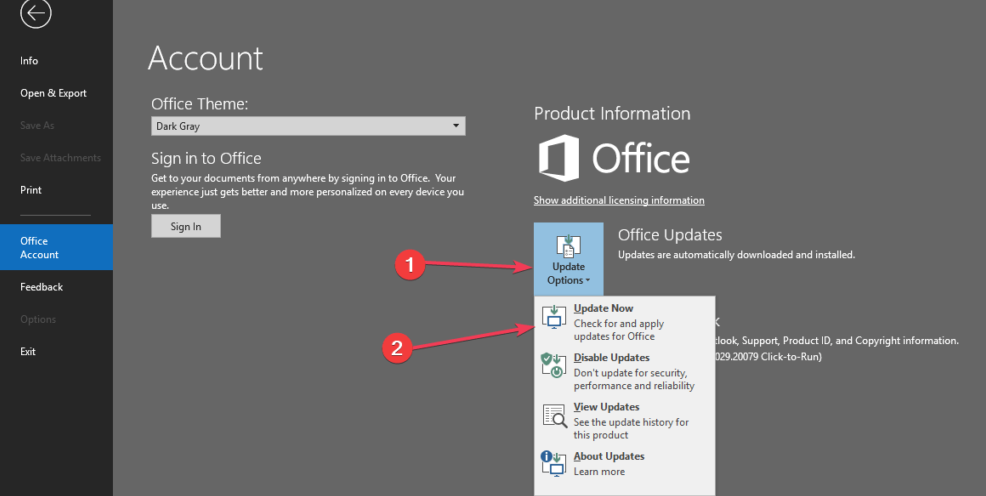Click the View Updates magnifier icon
Screen dimensions: 986x496
coord(554,416)
